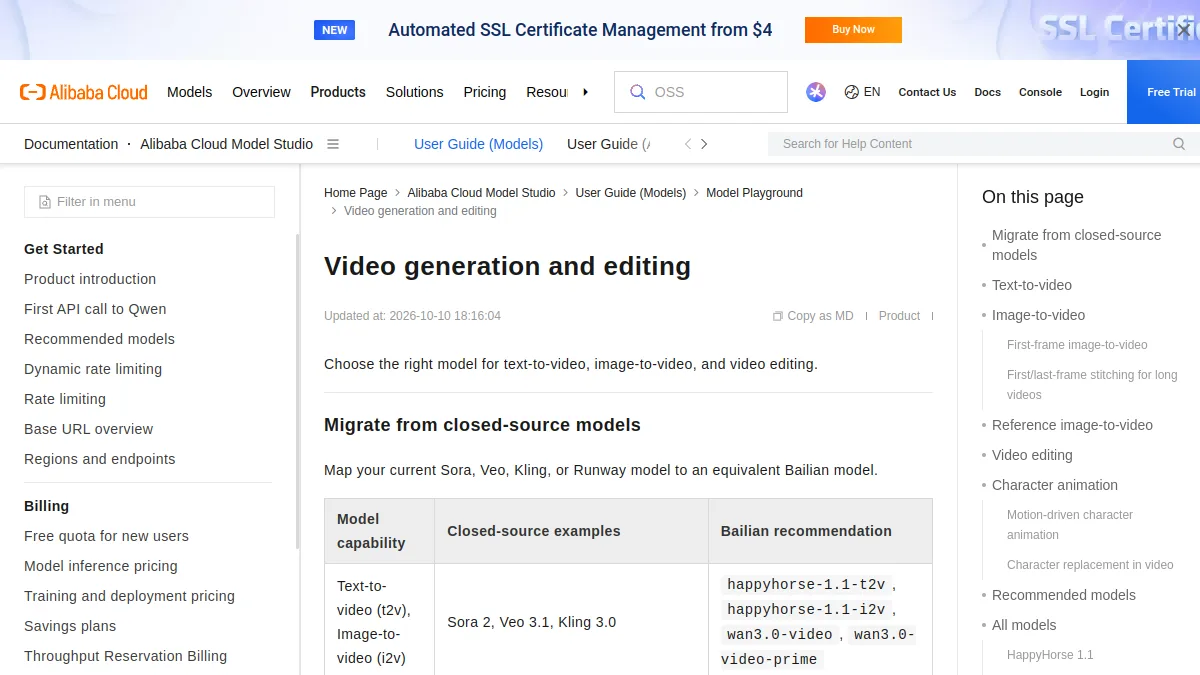The height and width of the screenshot is (675, 1200).
Task: Jump to Motion-driven character animation
Action: (1070, 525)
